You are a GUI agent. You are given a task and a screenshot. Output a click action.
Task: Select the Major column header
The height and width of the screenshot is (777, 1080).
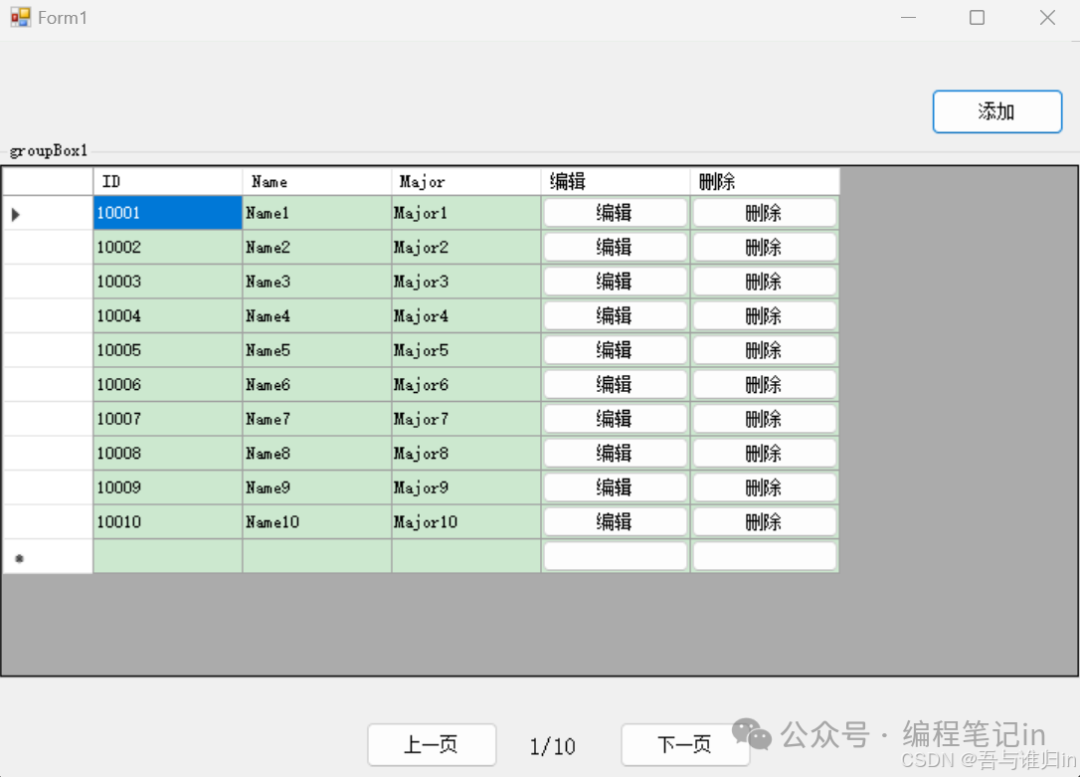tap(465, 182)
